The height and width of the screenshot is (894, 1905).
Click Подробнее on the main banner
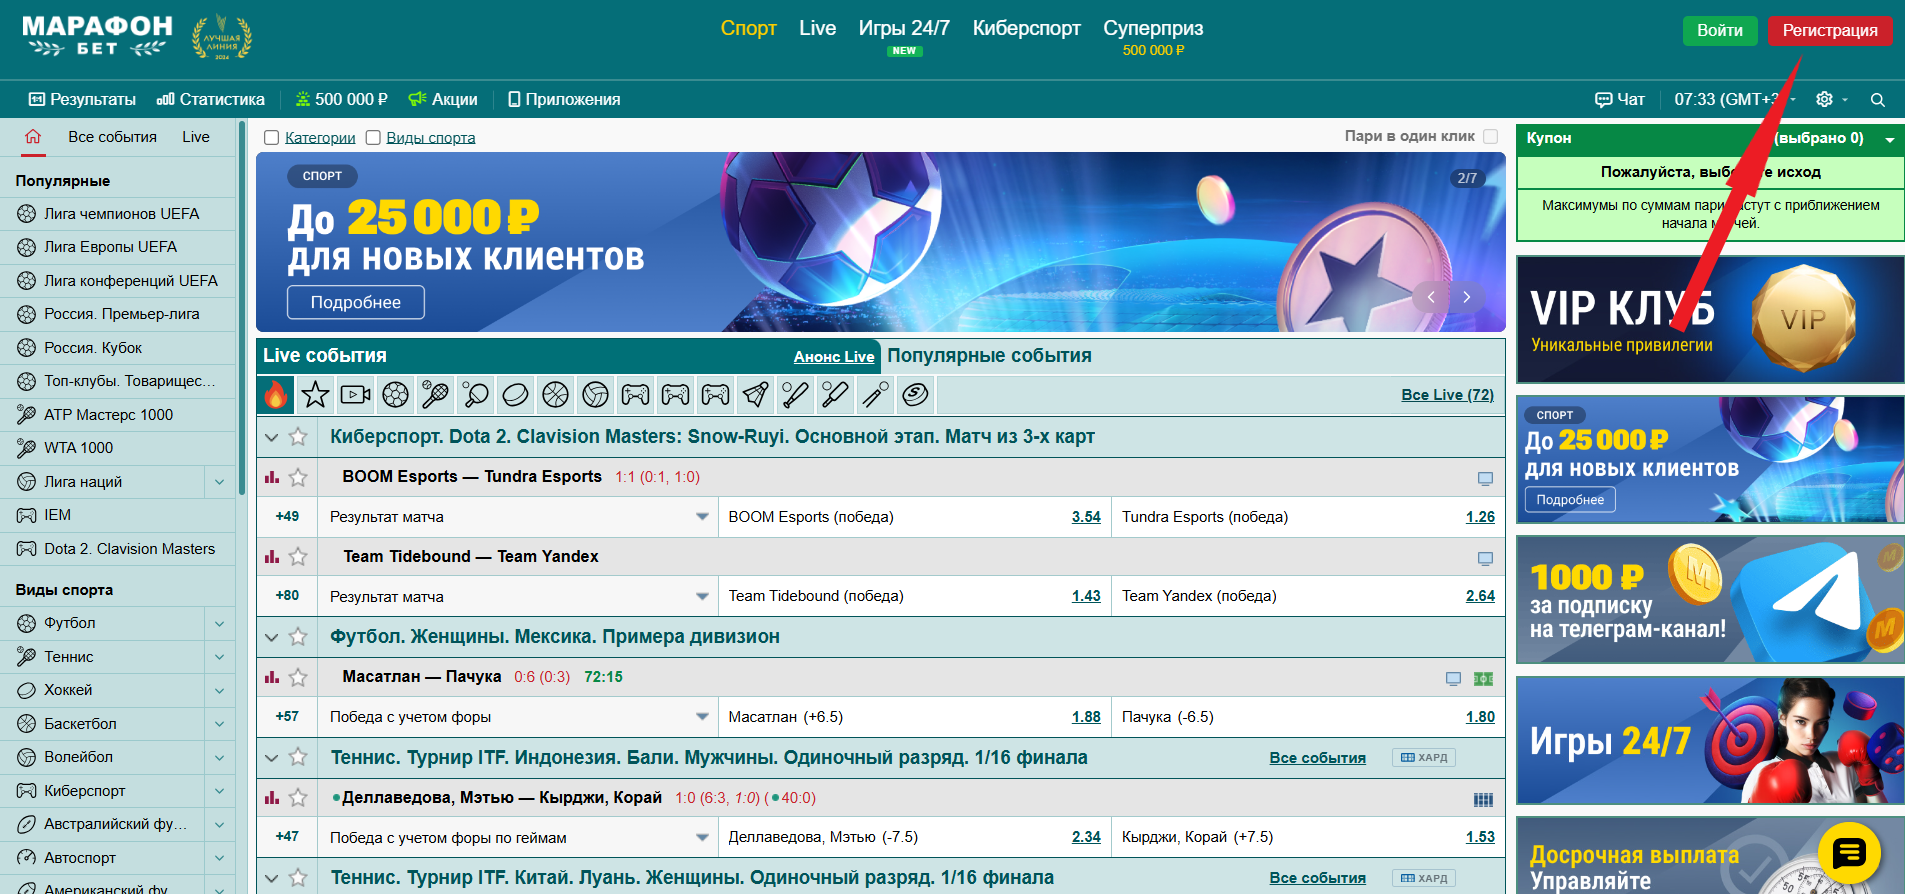click(x=356, y=302)
